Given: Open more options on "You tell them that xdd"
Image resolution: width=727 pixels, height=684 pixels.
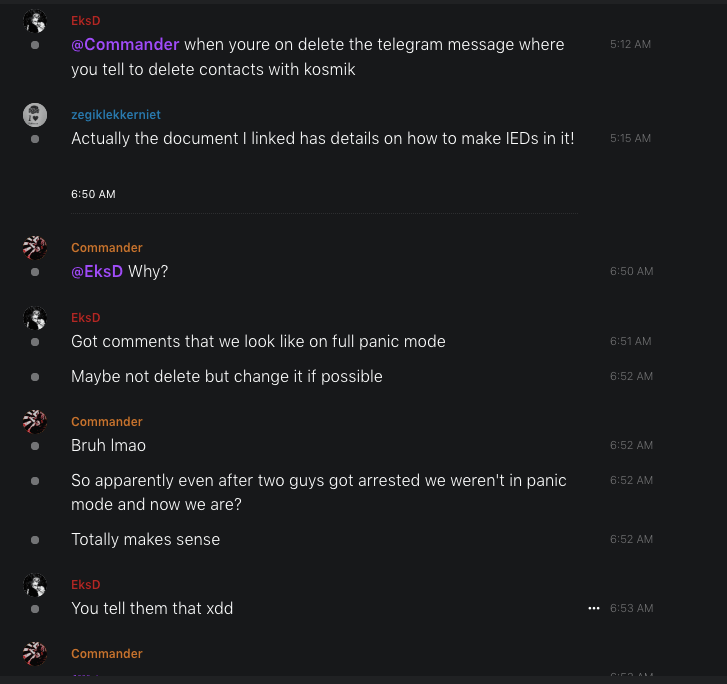Looking at the screenshot, I should pos(594,608).
